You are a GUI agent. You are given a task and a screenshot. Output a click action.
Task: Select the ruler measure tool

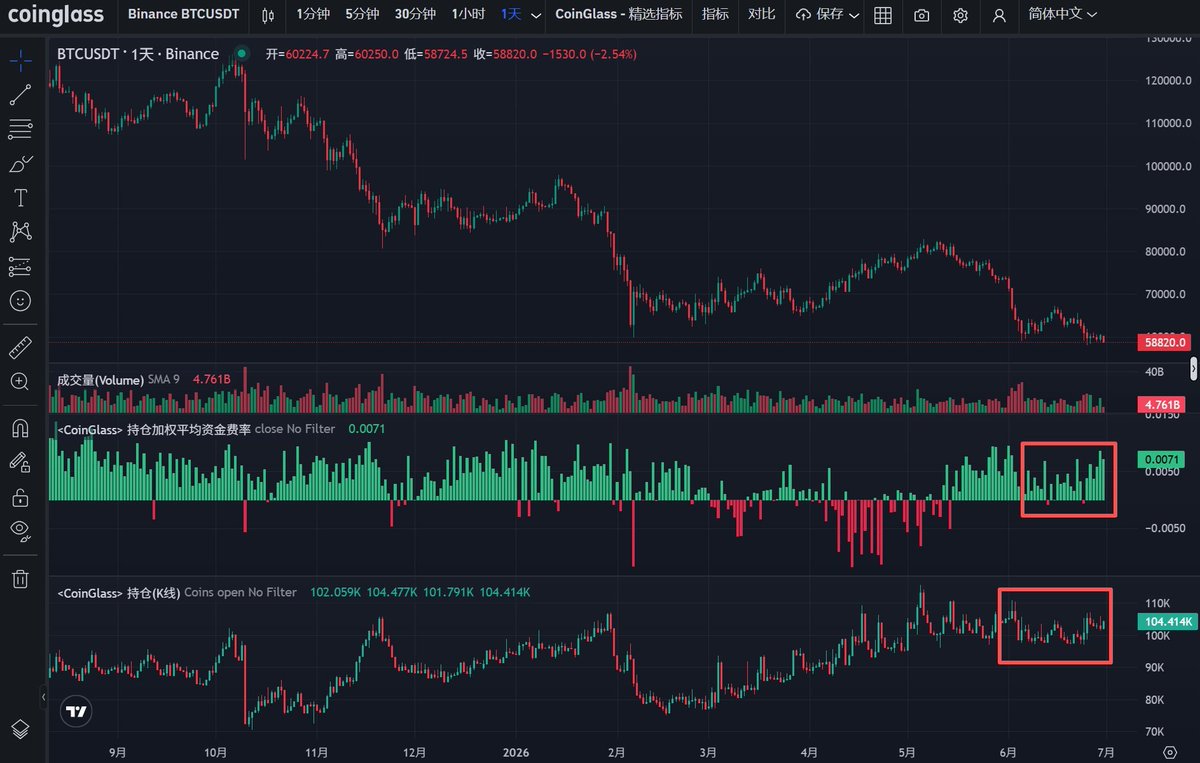coord(20,348)
